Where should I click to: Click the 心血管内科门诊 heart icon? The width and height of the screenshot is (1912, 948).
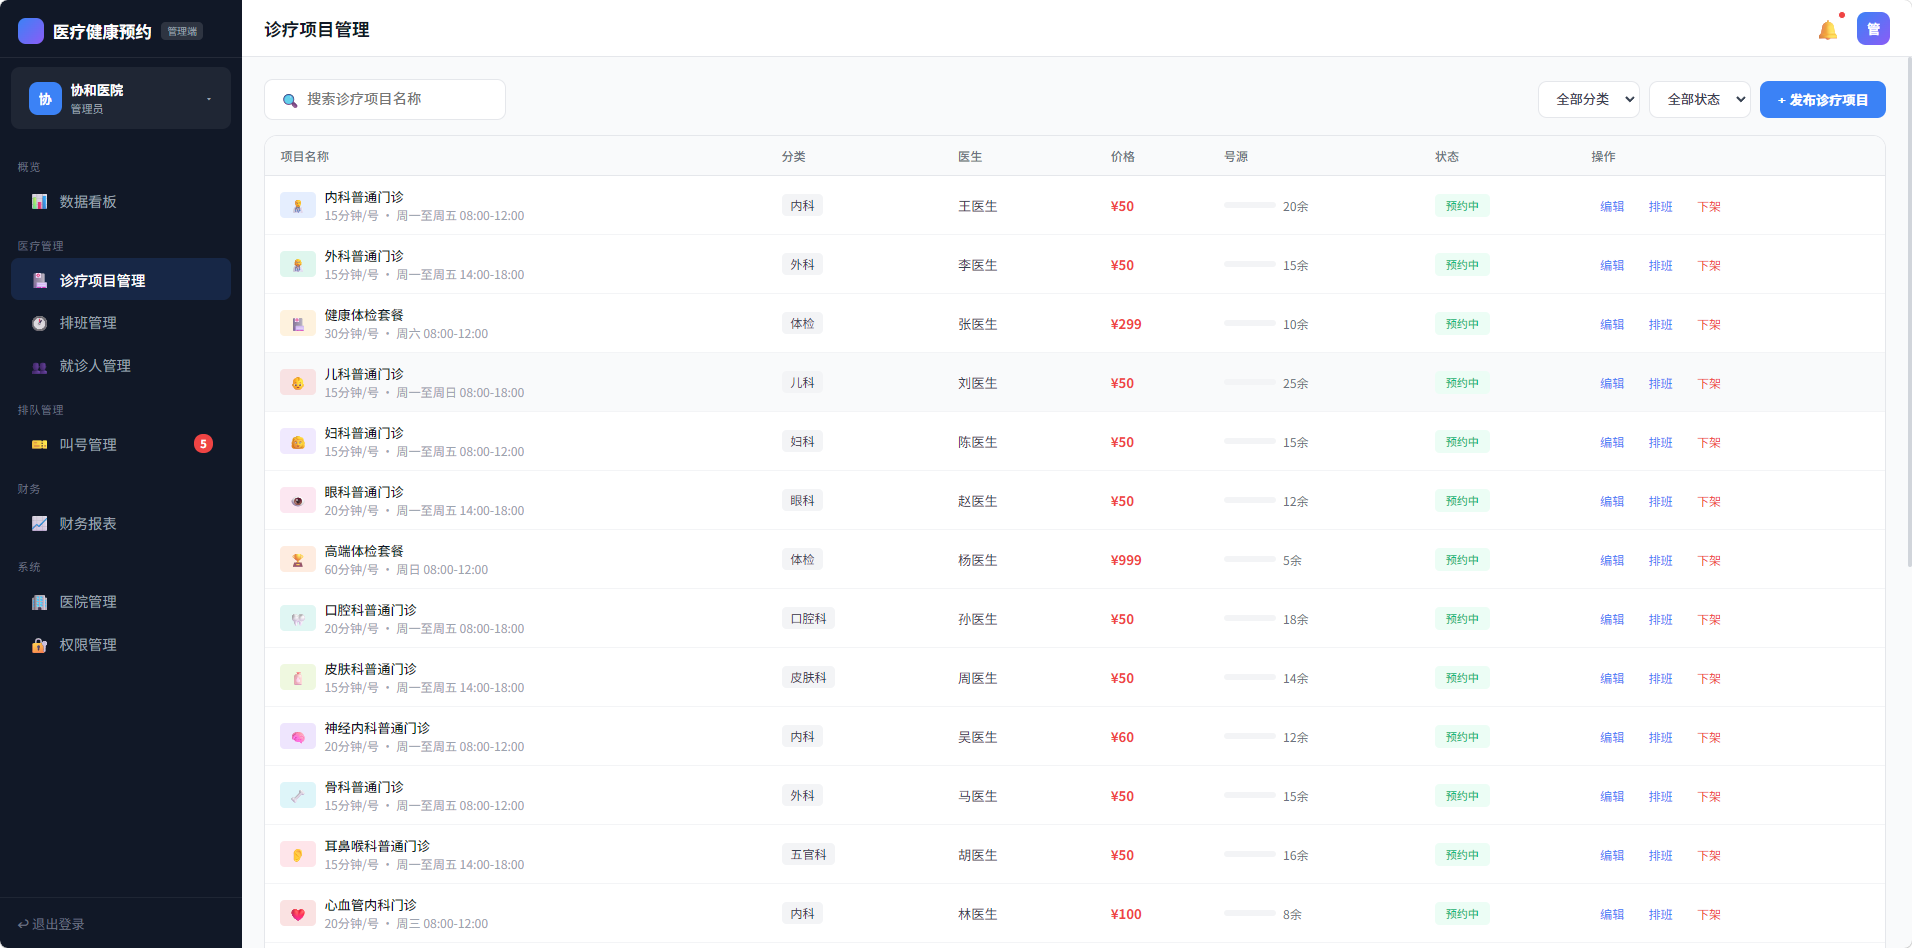pyautogui.click(x=298, y=914)
